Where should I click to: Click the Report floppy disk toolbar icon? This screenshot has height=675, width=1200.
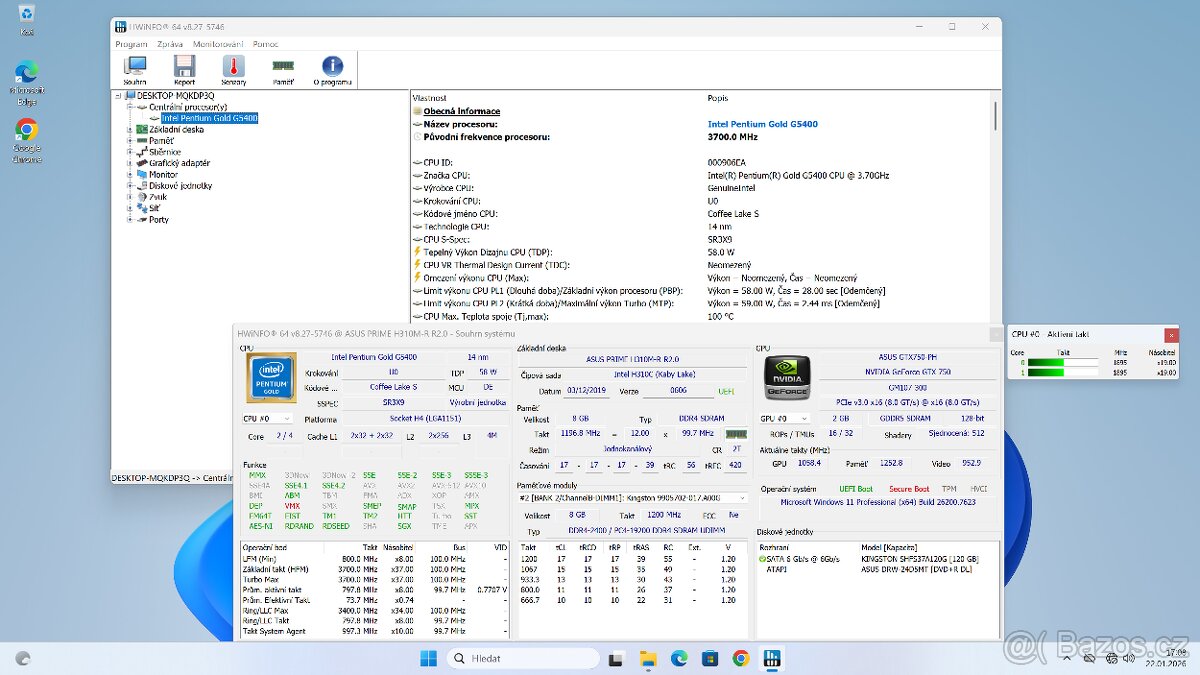pos(183,66)
